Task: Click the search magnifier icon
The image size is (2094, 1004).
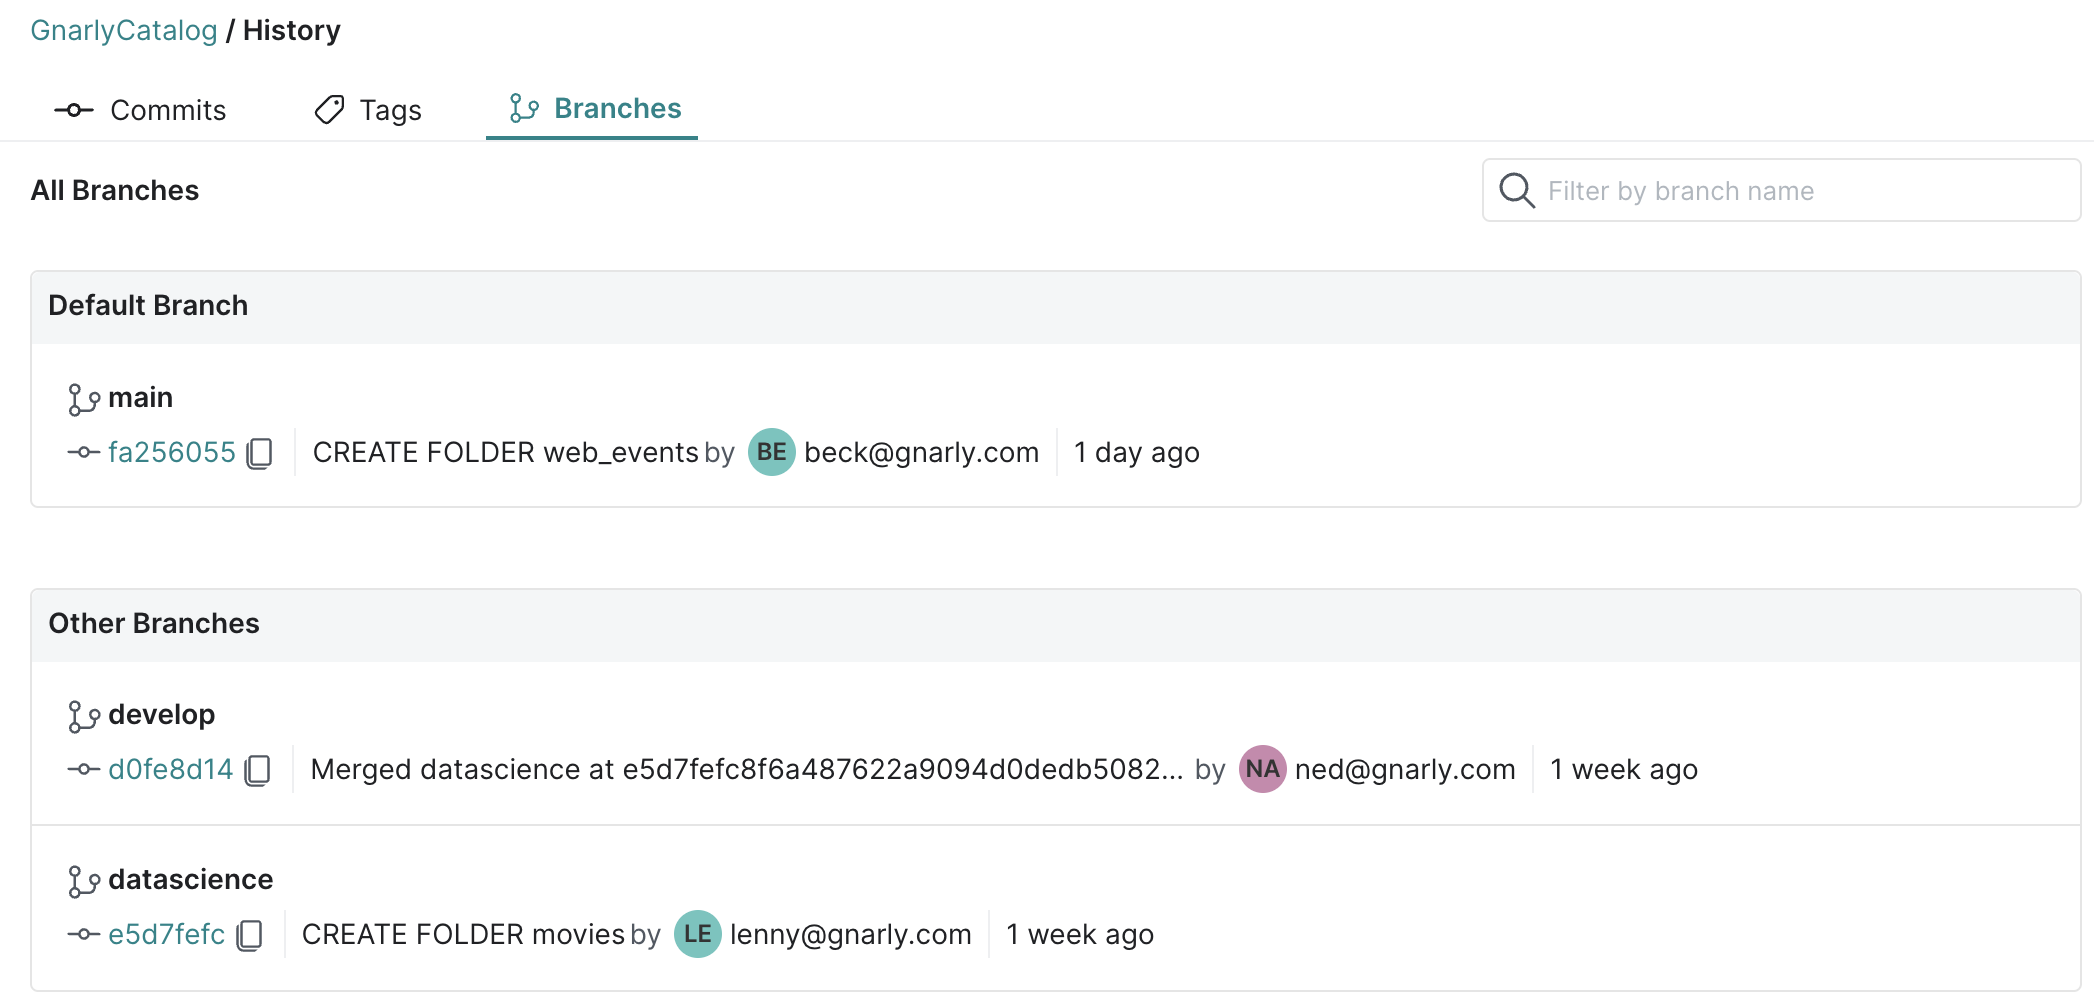Action: click(1516, 190)
